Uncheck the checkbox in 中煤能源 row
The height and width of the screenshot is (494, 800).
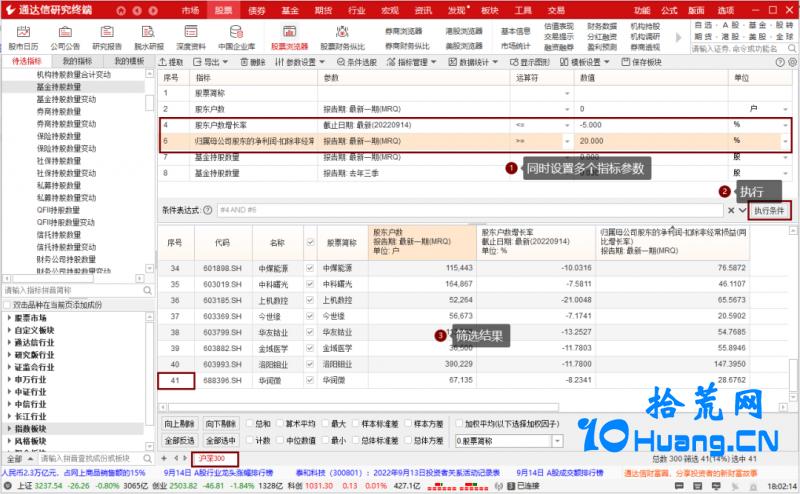310,268
